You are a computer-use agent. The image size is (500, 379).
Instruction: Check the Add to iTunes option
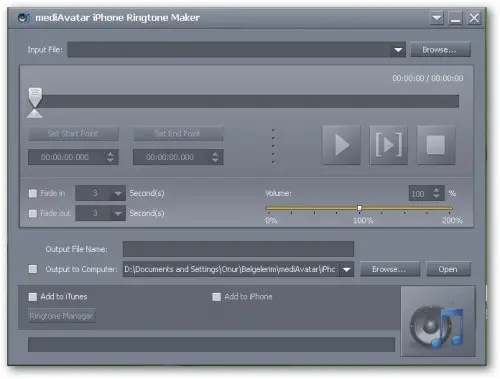click(33, 297)
